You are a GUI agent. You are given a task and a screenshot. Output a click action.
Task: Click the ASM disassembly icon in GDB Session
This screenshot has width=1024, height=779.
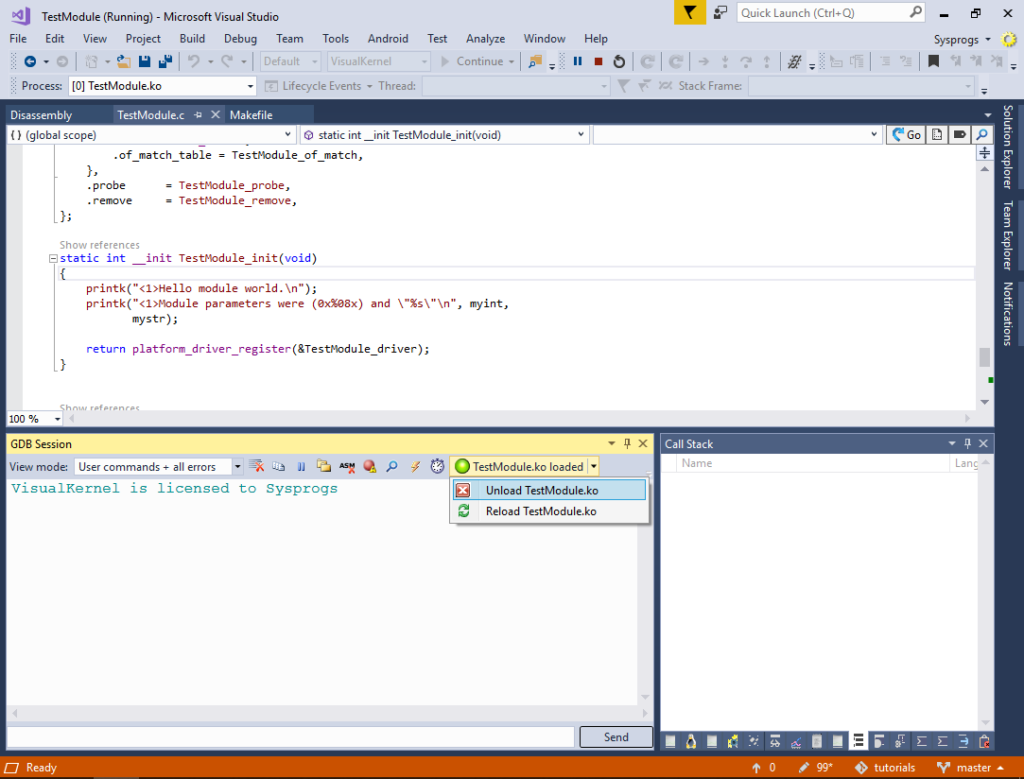click(347, 466)
